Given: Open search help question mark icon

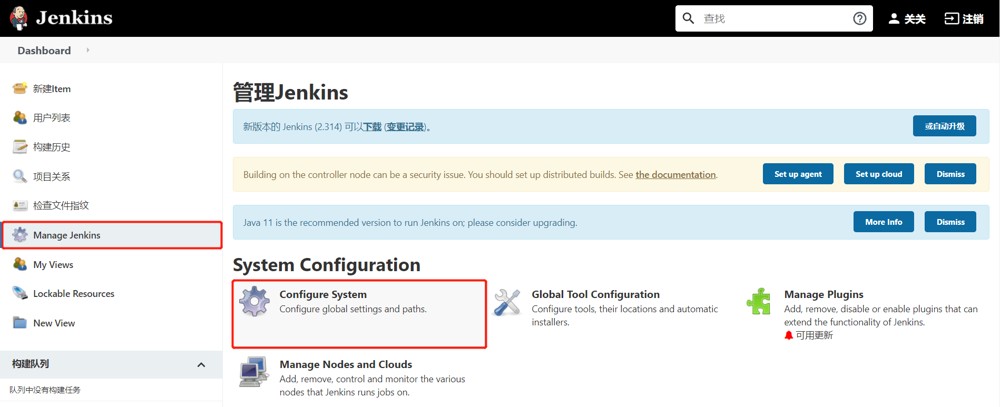Looking at the screenshot, I should (x=860, y=18).
